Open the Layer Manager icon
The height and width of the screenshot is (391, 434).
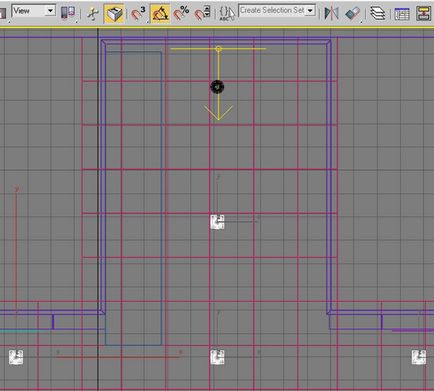(377, 13)
